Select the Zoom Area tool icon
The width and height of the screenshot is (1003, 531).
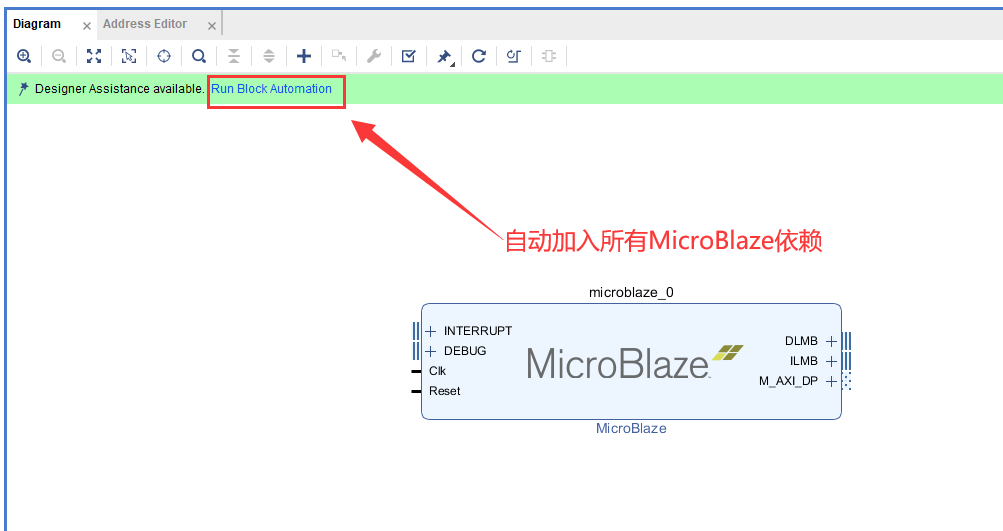point(129,56)
